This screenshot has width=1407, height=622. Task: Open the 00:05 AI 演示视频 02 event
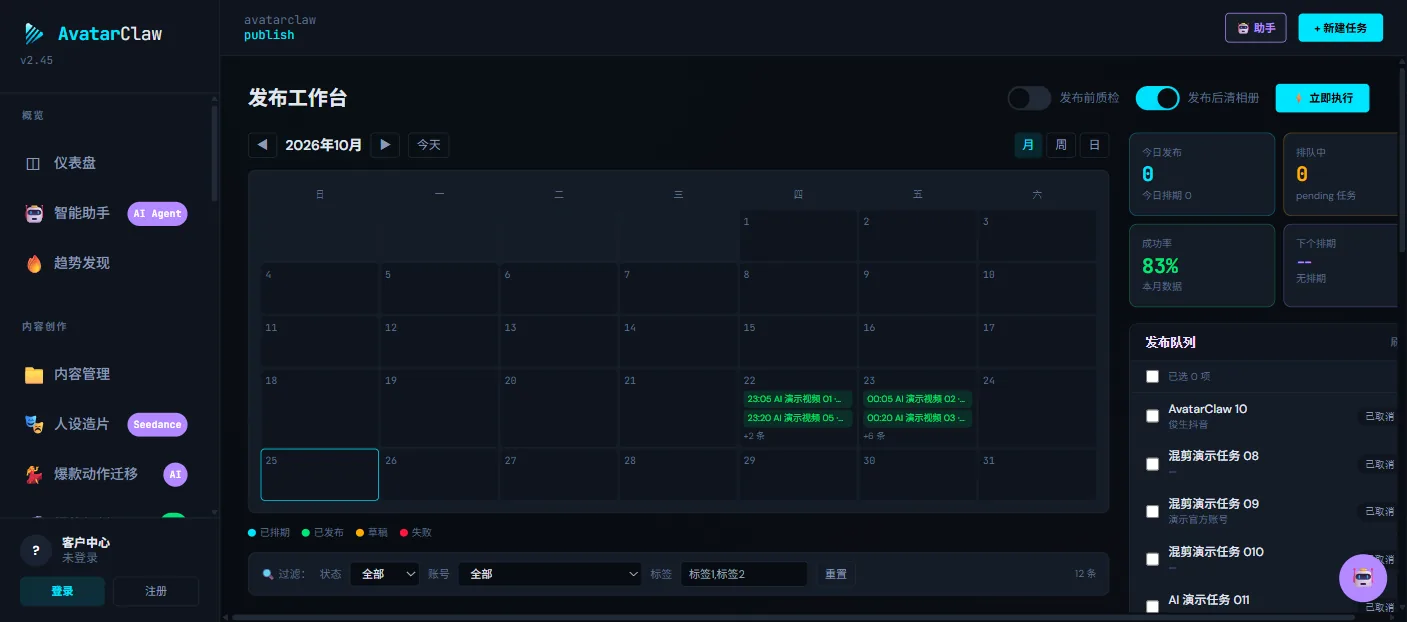tap(917, 399)
